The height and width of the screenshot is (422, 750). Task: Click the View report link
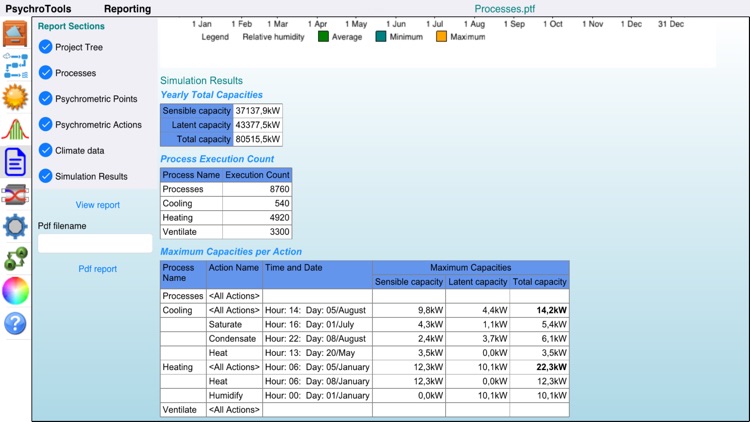click(98, 205)
